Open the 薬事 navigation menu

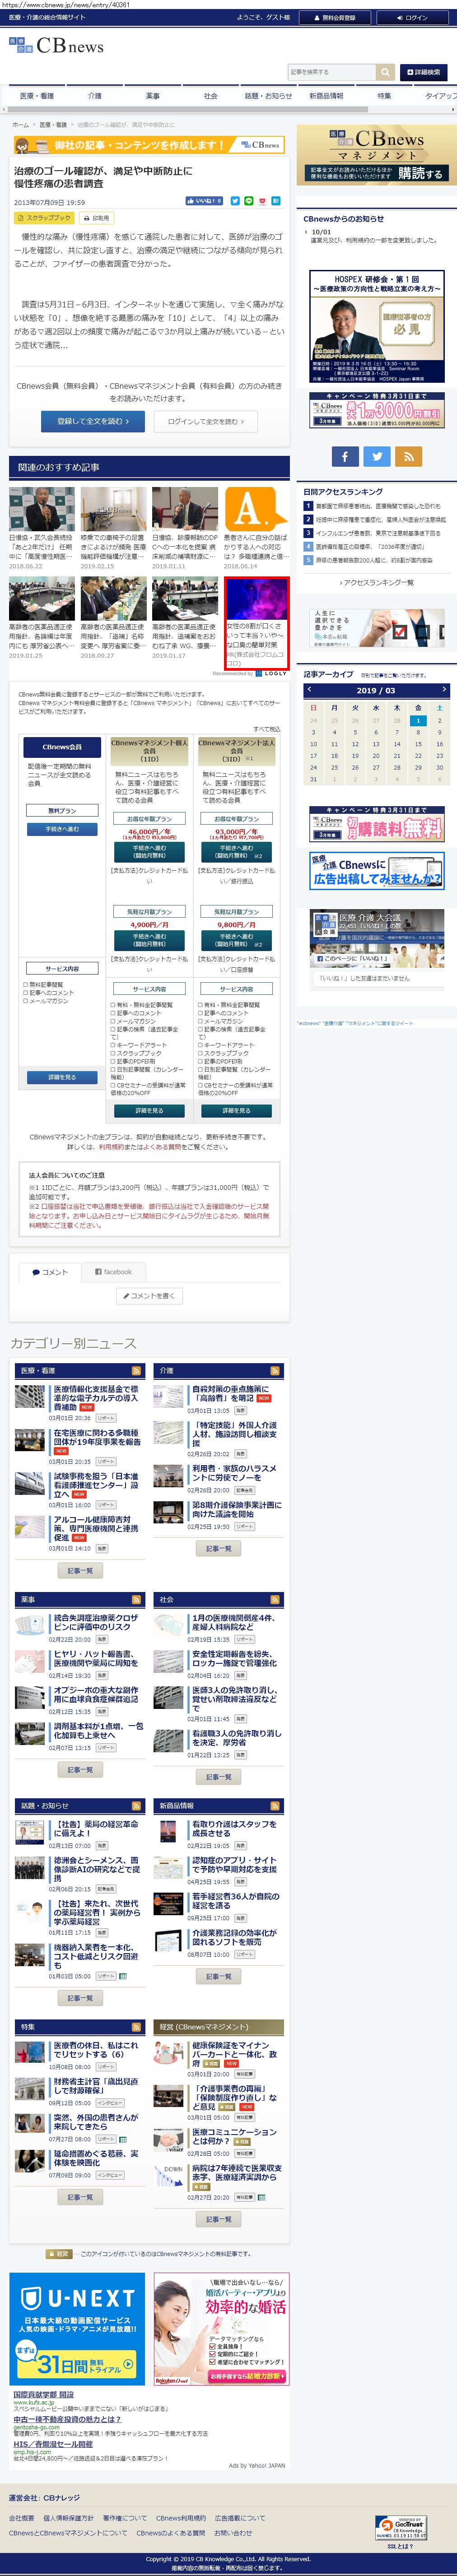(x=152, y=96)
